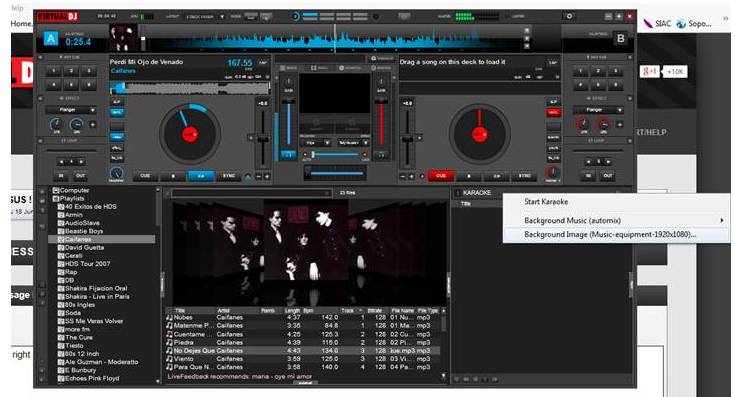Select the Beastie Boys playlist
This screenshot has height=397, width=735.
tap(83, 231)
